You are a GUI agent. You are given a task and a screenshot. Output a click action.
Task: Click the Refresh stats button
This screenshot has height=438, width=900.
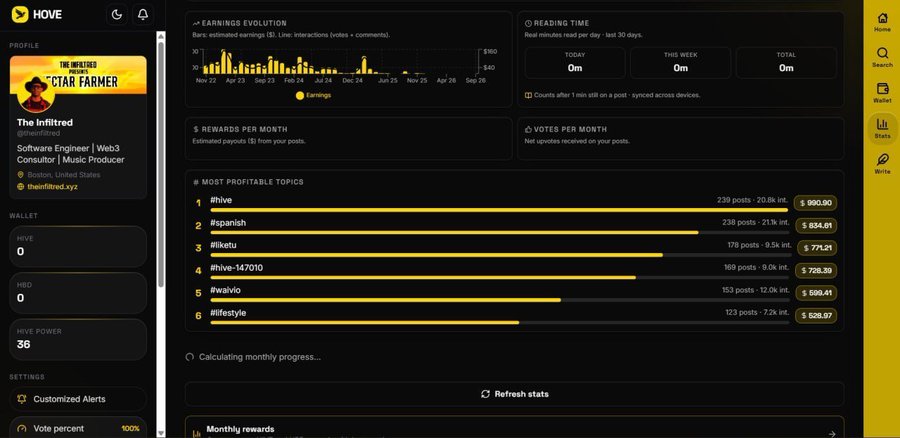[514, 394]
